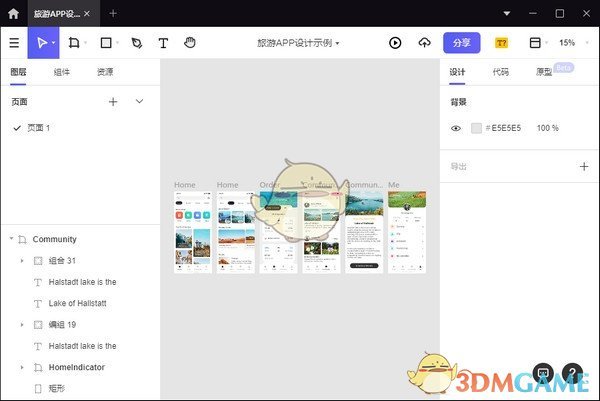Add a new page with plus button
600x401 pixels.
pyautogui.click(x=113, y=101)
